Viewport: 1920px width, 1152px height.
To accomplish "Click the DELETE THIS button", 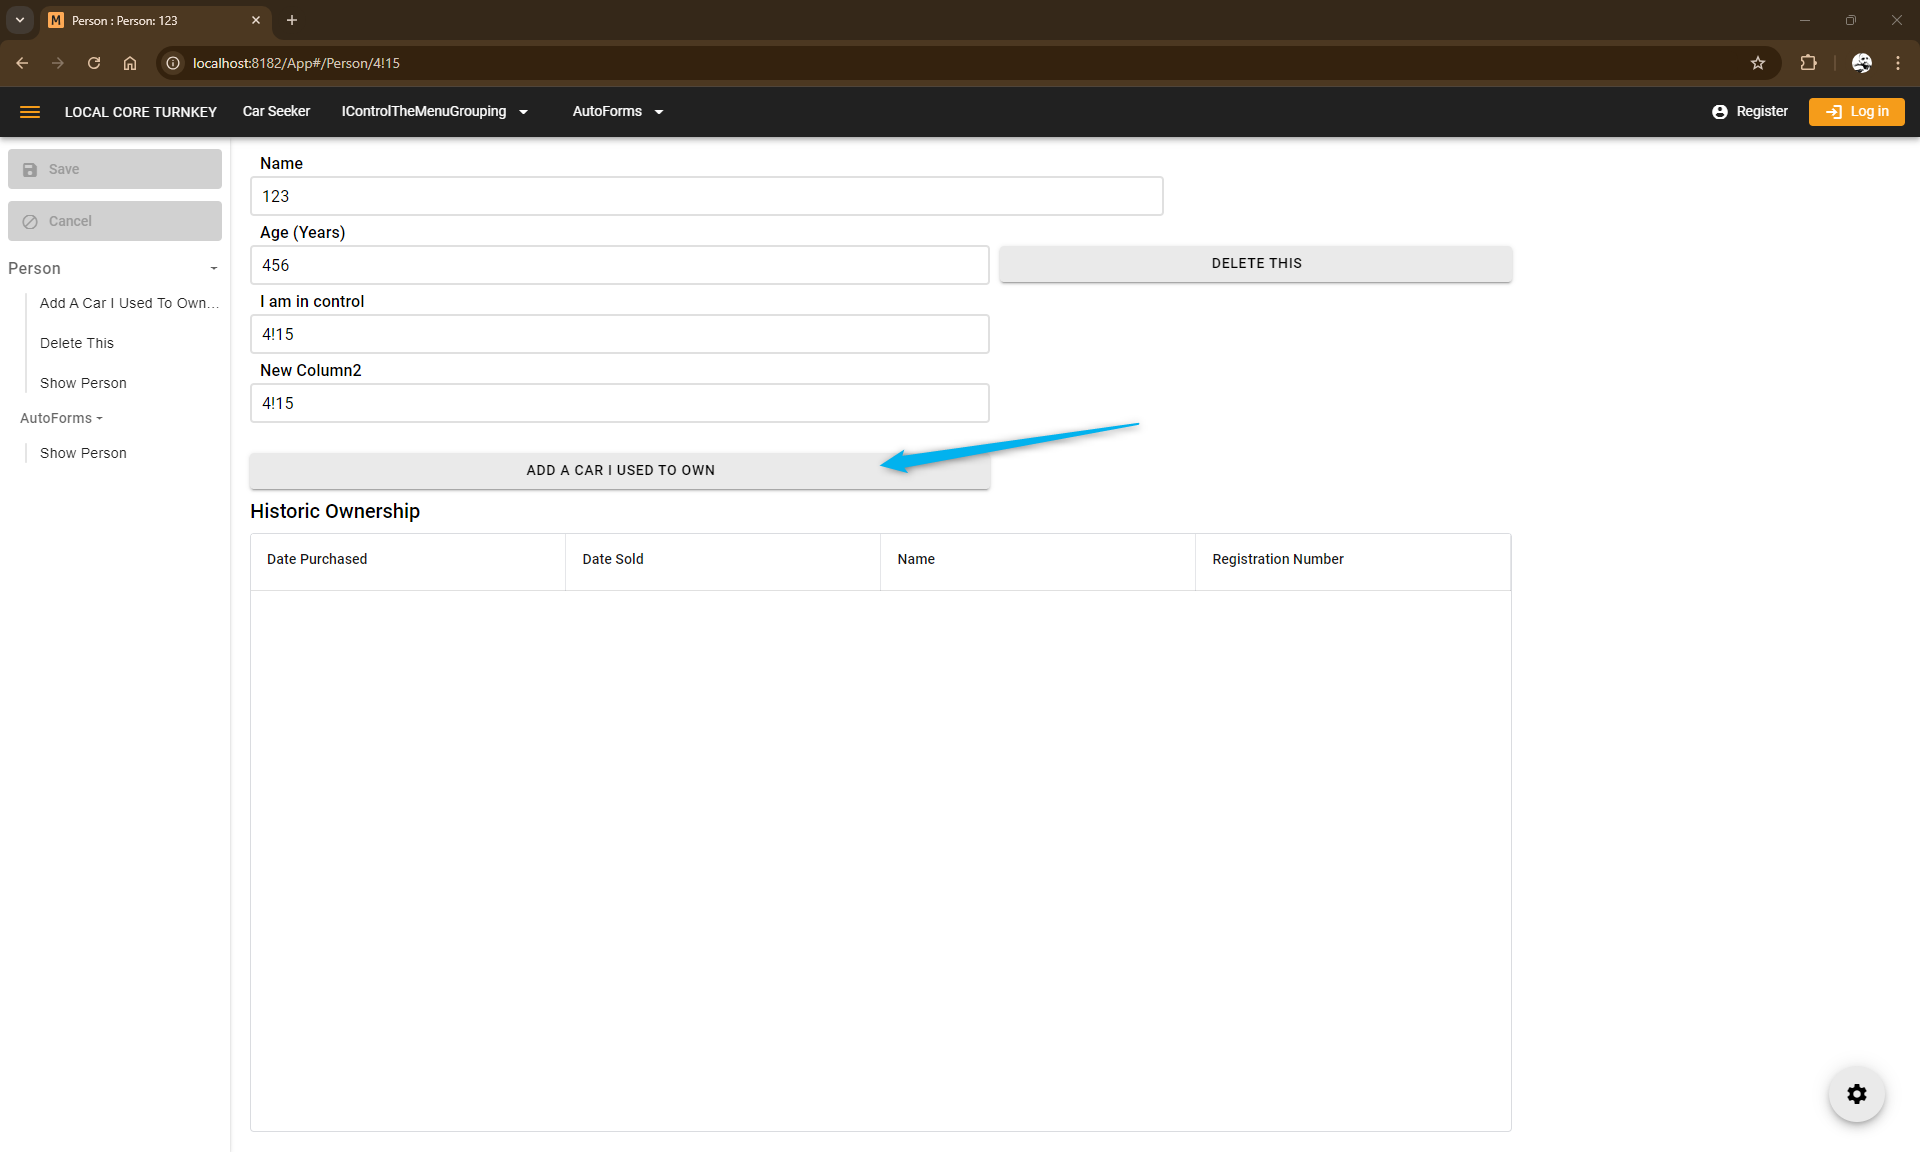I will click(1255, 264).
